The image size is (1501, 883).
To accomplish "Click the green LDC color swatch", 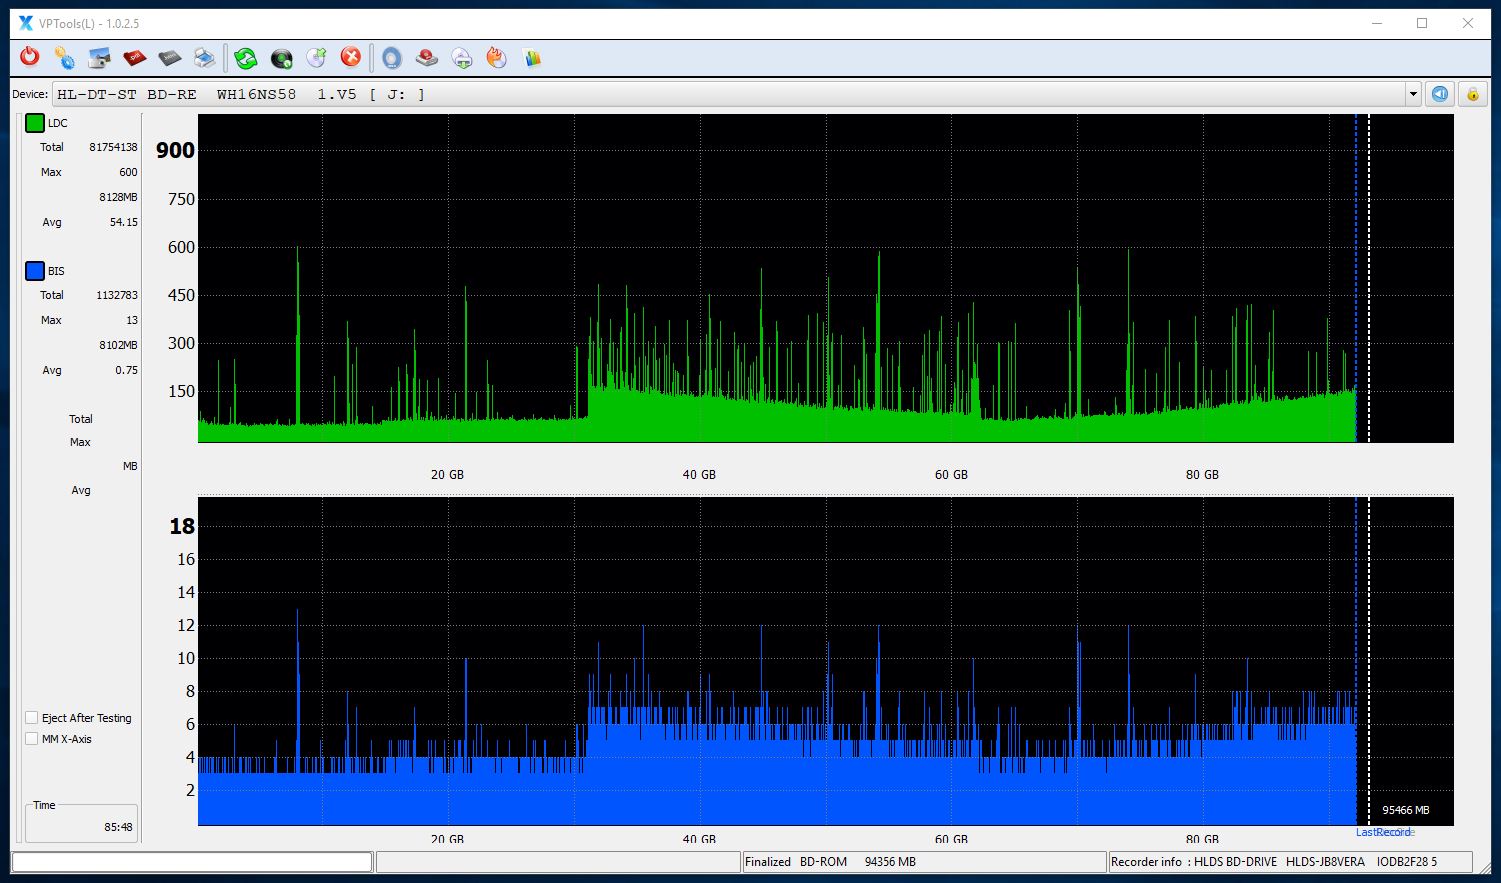I will (35, 123).
